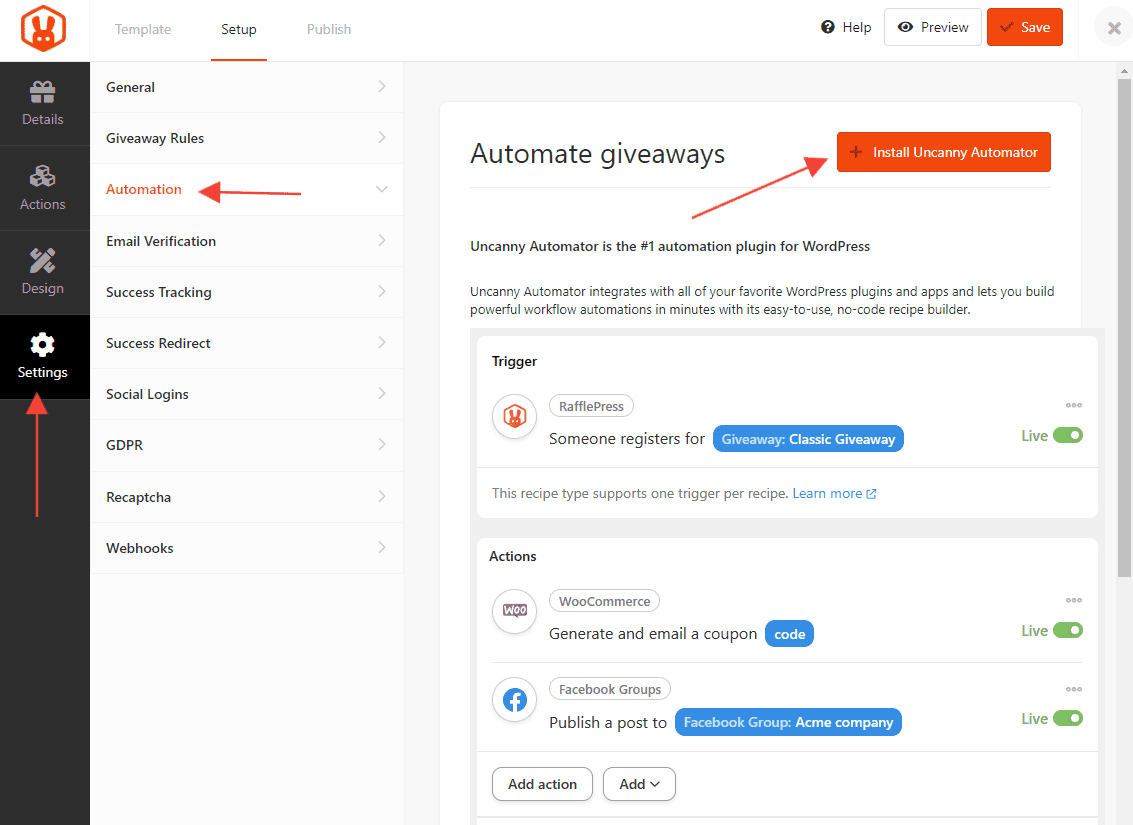Expand the Email Verification section

[246, 241]
